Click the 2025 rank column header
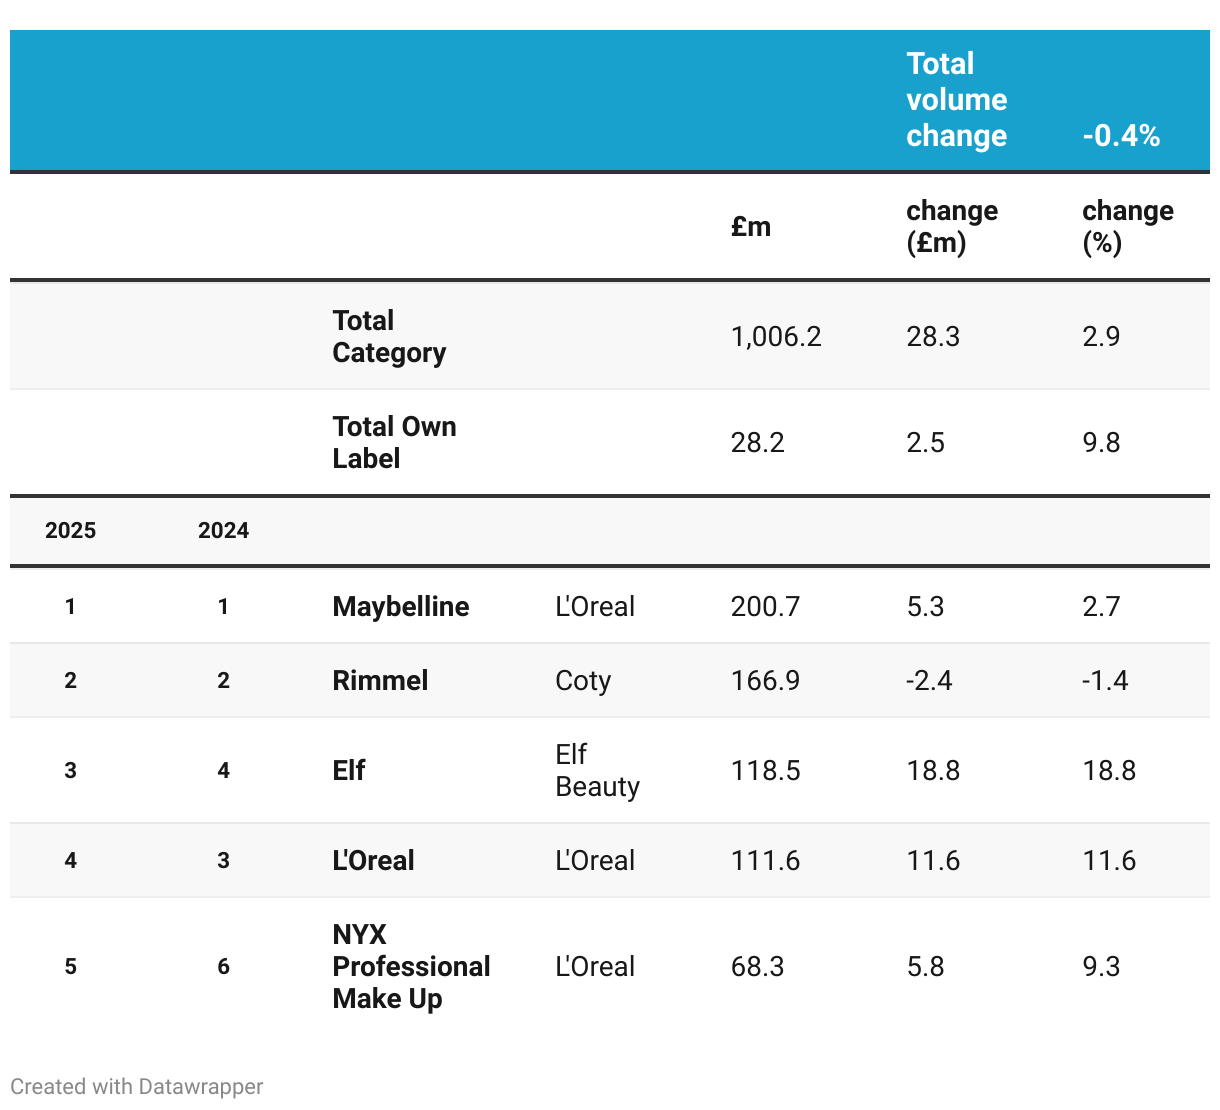Image resolution: width=1220 pixels, height=1110 pixels. 70,531
